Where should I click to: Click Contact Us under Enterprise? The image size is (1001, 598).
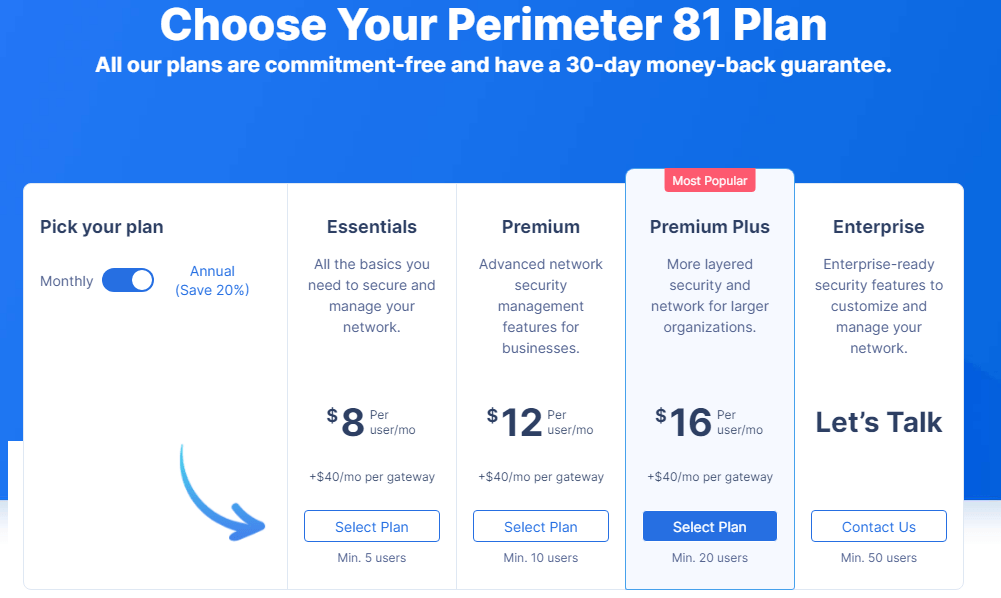pos(878,525)
